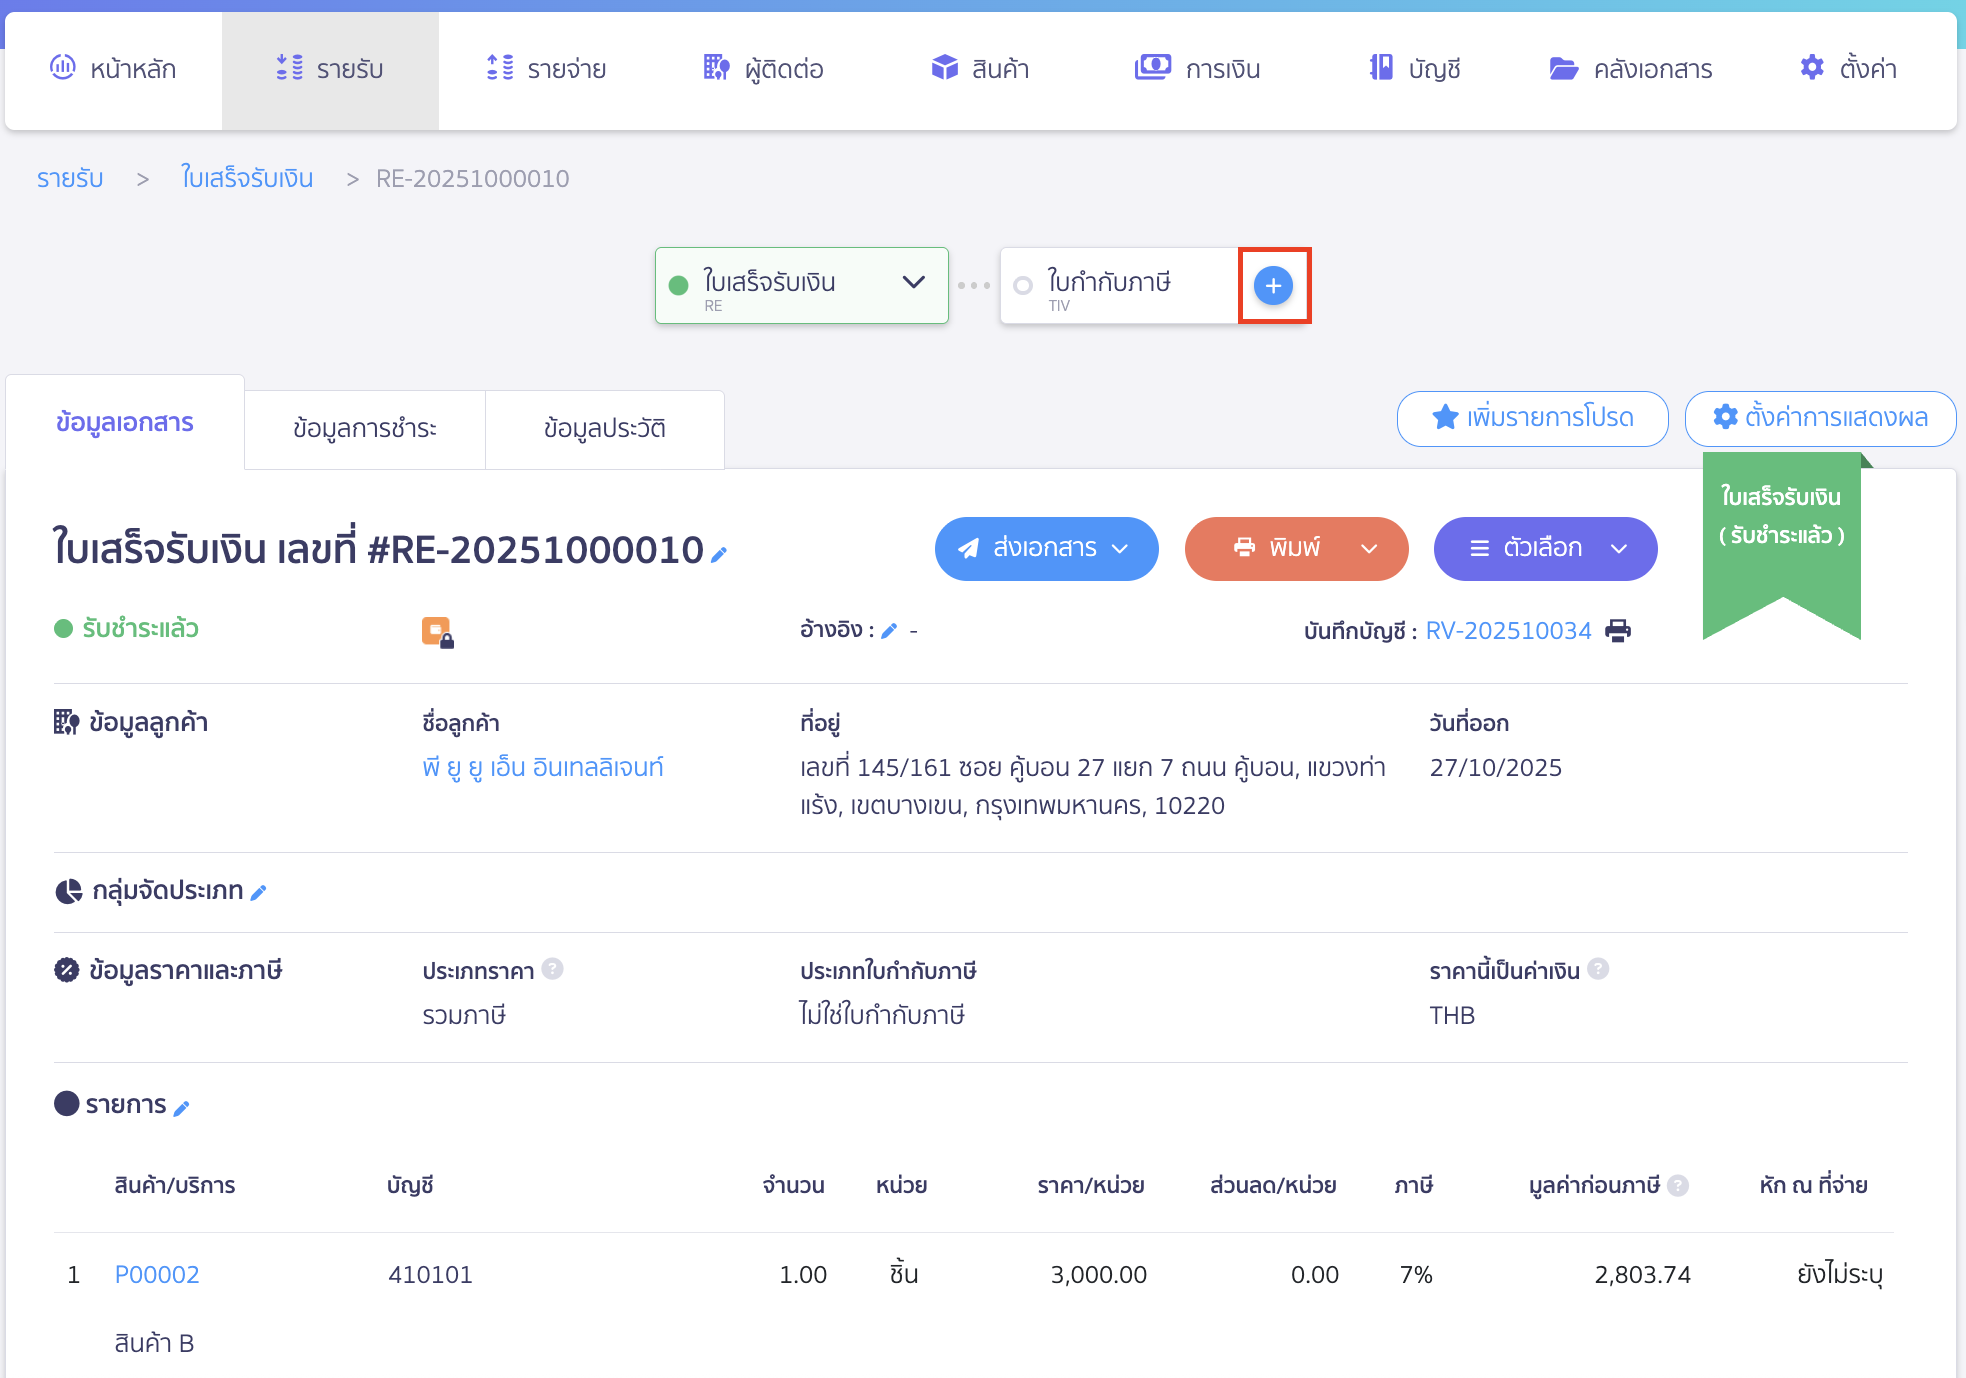Open the attachment icon below the status

tap(437, 630)
